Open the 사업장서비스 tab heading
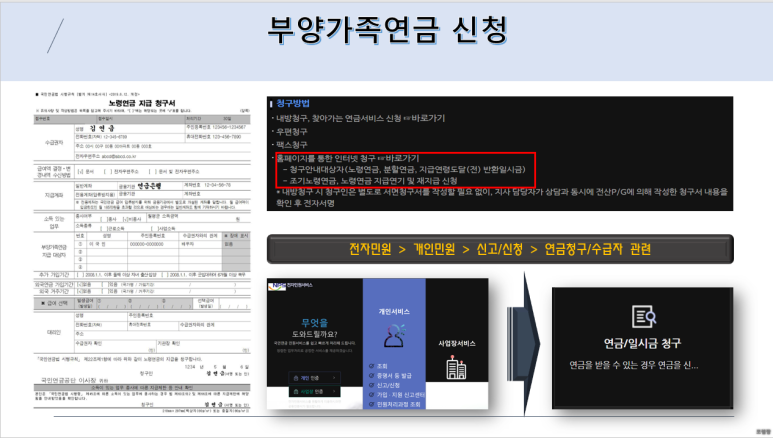 tap(457, 343)
